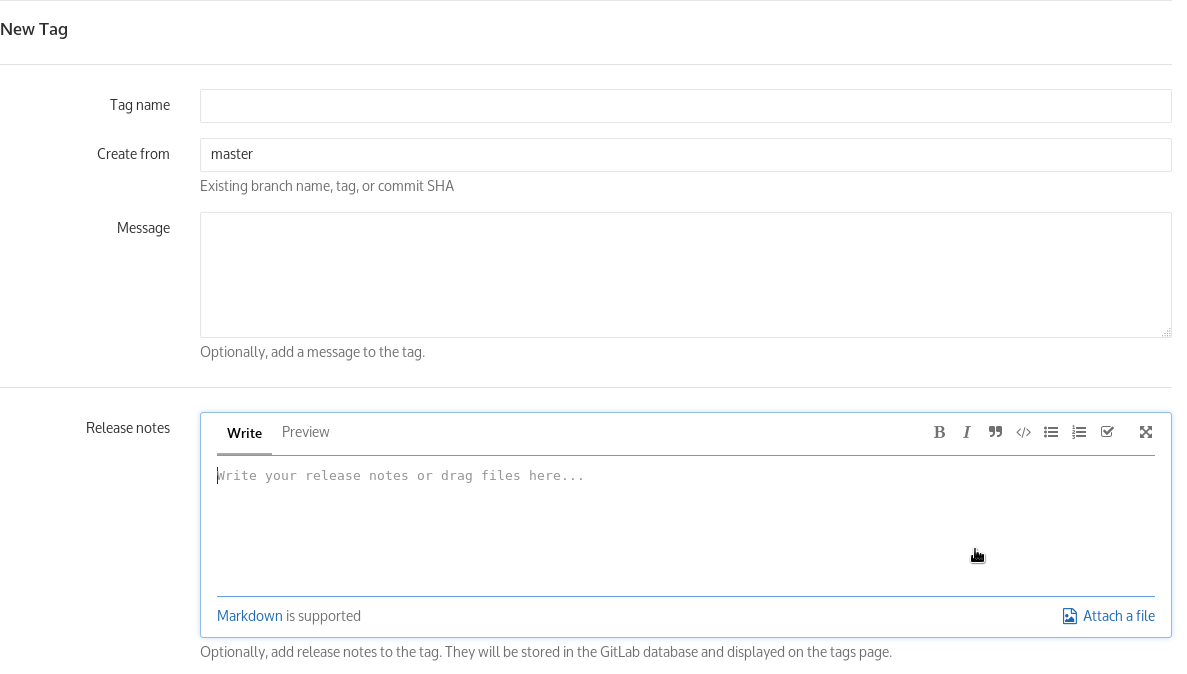The height and width of the screenshot is (674, 1187).
Task: Click the resize grip of the Message box
Action: click(x=1165, y=332)
